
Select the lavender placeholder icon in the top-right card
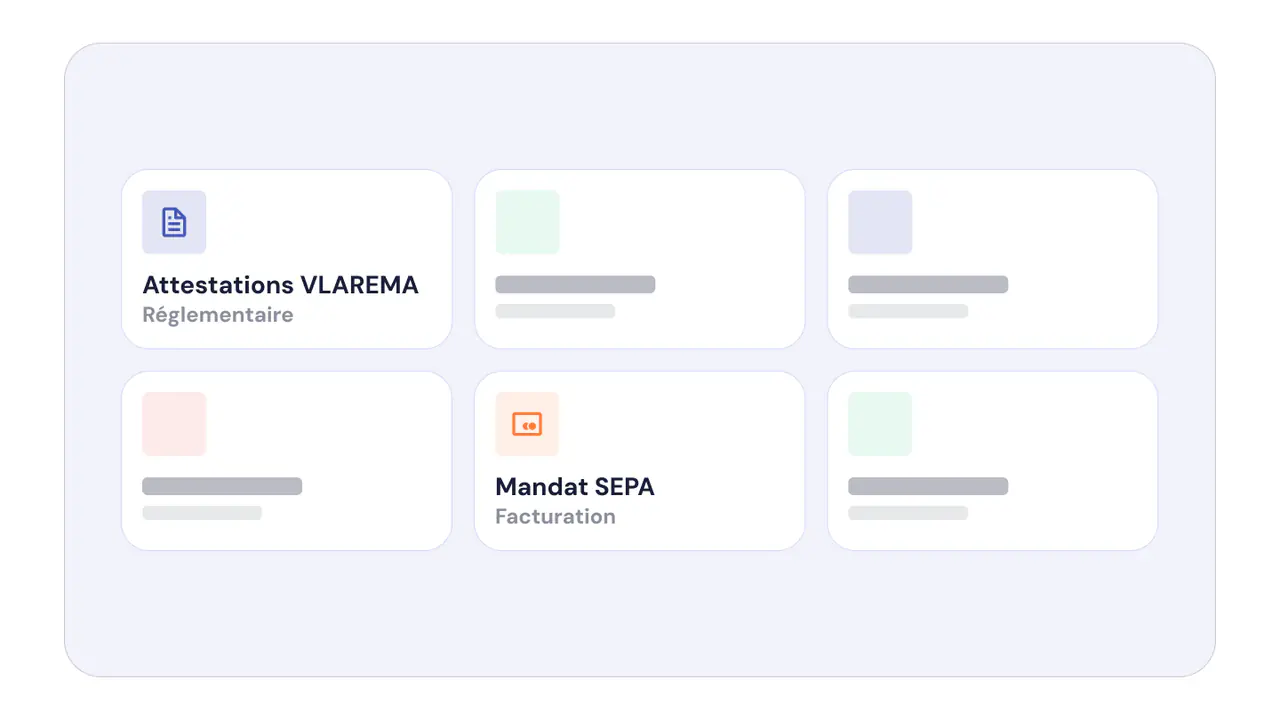pos(880,222)
